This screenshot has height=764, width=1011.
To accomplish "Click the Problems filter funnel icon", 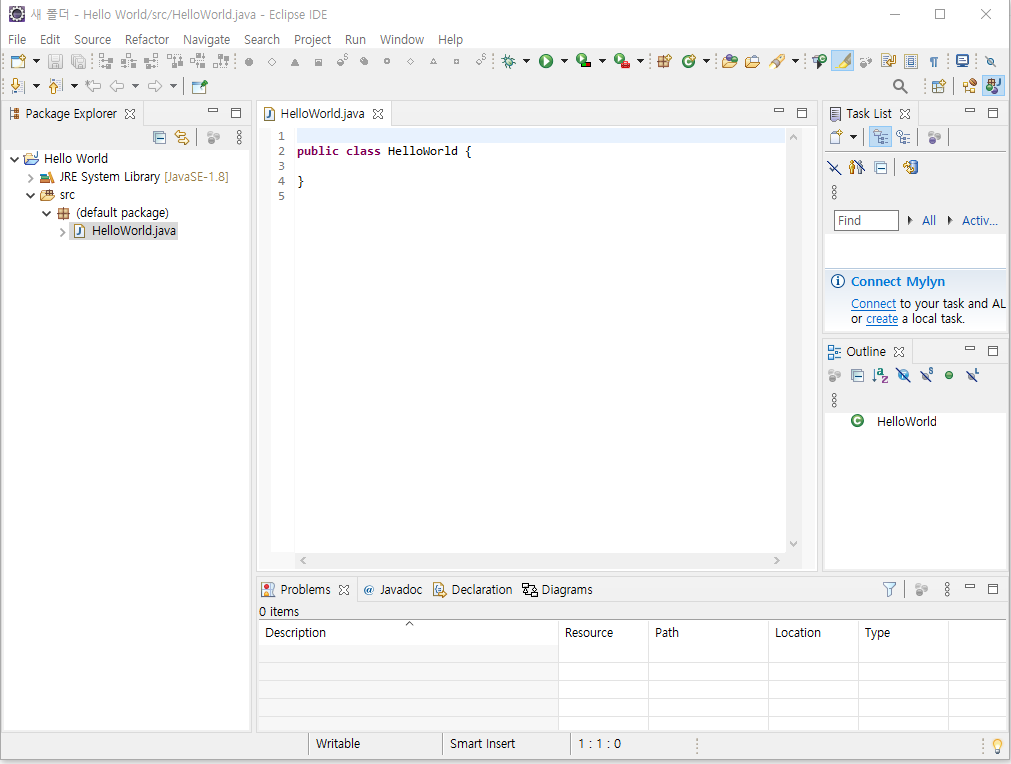I will click(x=889, y=589).
